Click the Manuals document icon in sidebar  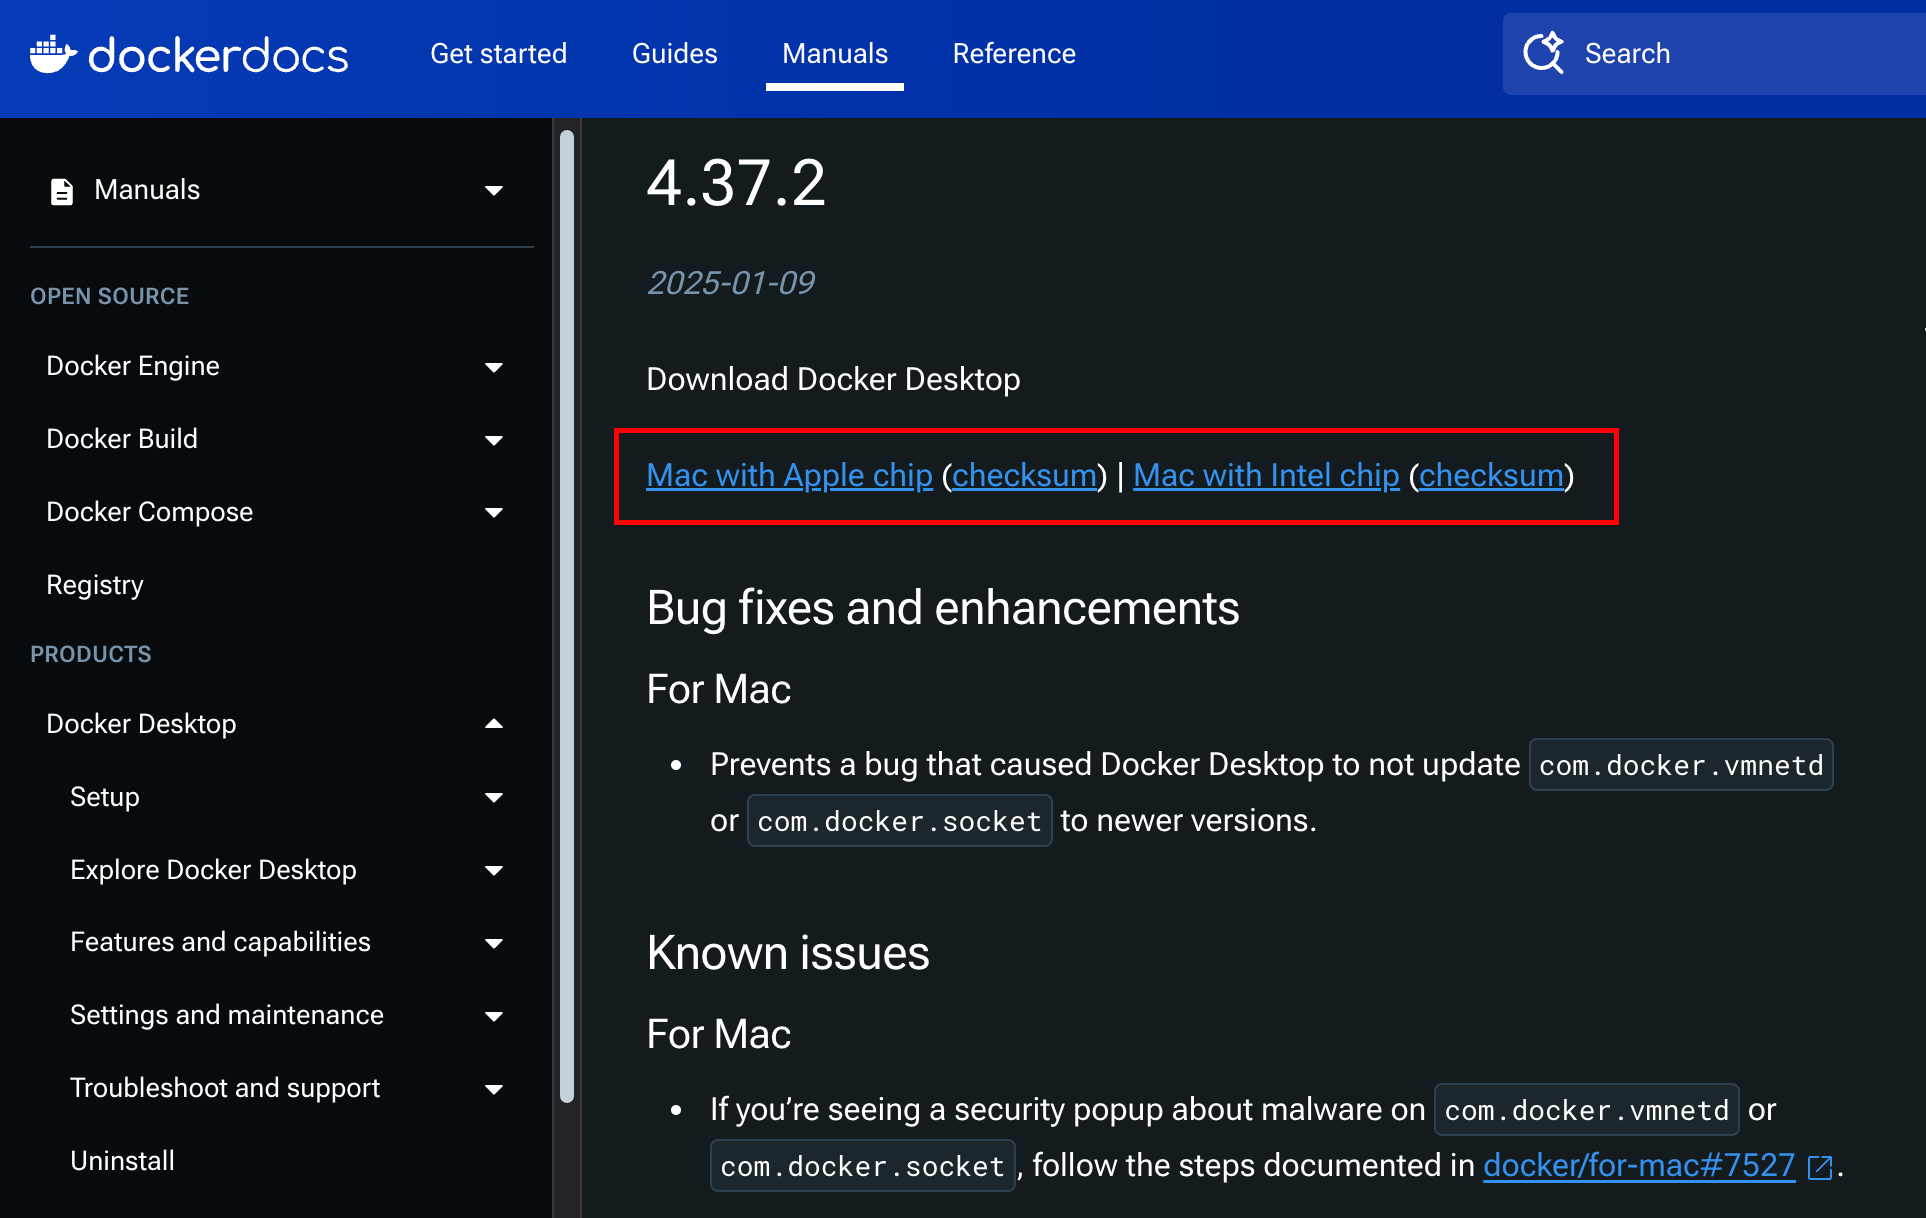[x=62, y=191]
